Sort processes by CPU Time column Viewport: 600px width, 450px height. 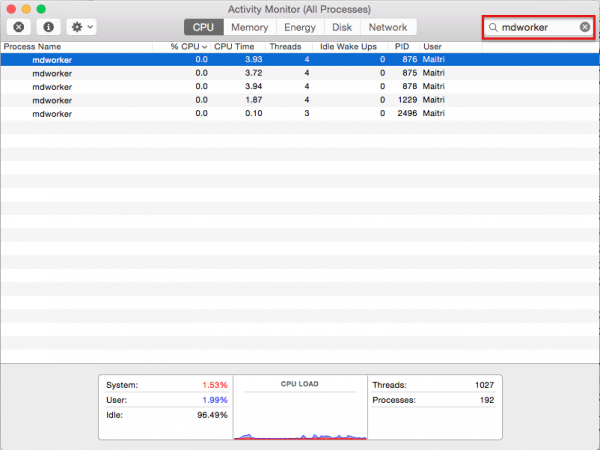click(x=236, y=47)
